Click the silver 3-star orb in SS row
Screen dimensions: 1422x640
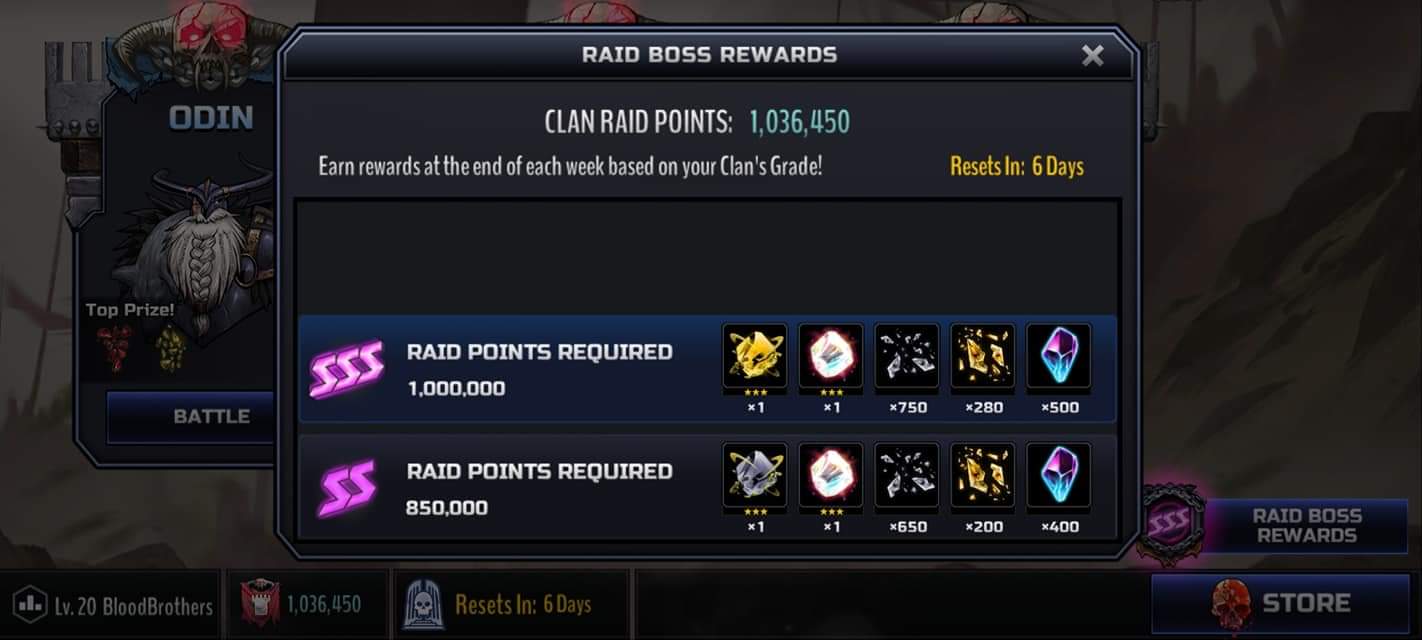[x=755, y=475]
